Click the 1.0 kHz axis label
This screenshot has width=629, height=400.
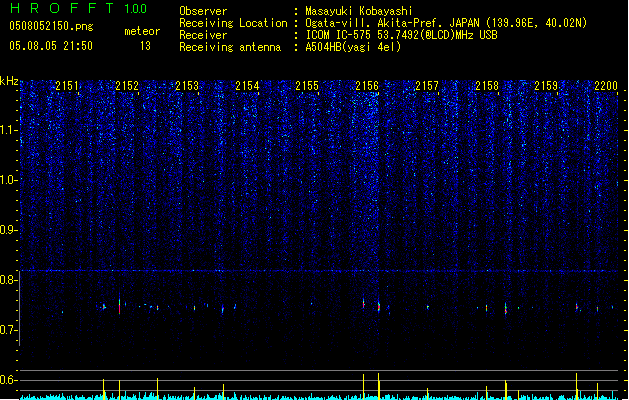coord(9,180)
